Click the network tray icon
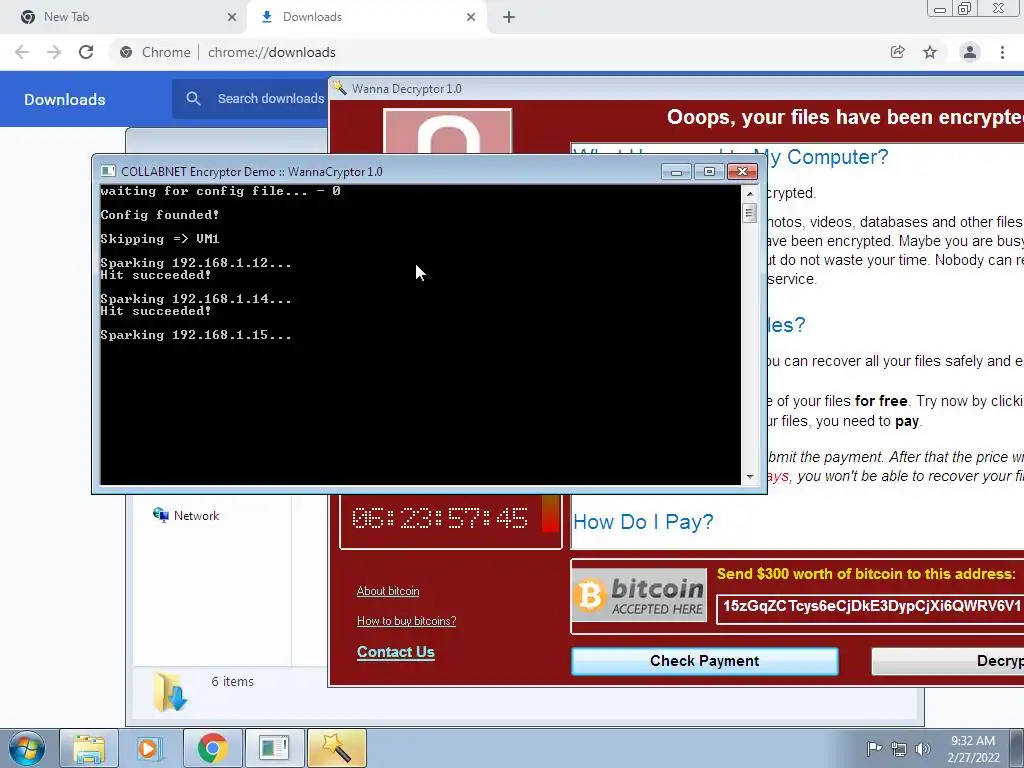This screenshot has height=768, width=1024. pyautogui.click(x=899, y=749)
